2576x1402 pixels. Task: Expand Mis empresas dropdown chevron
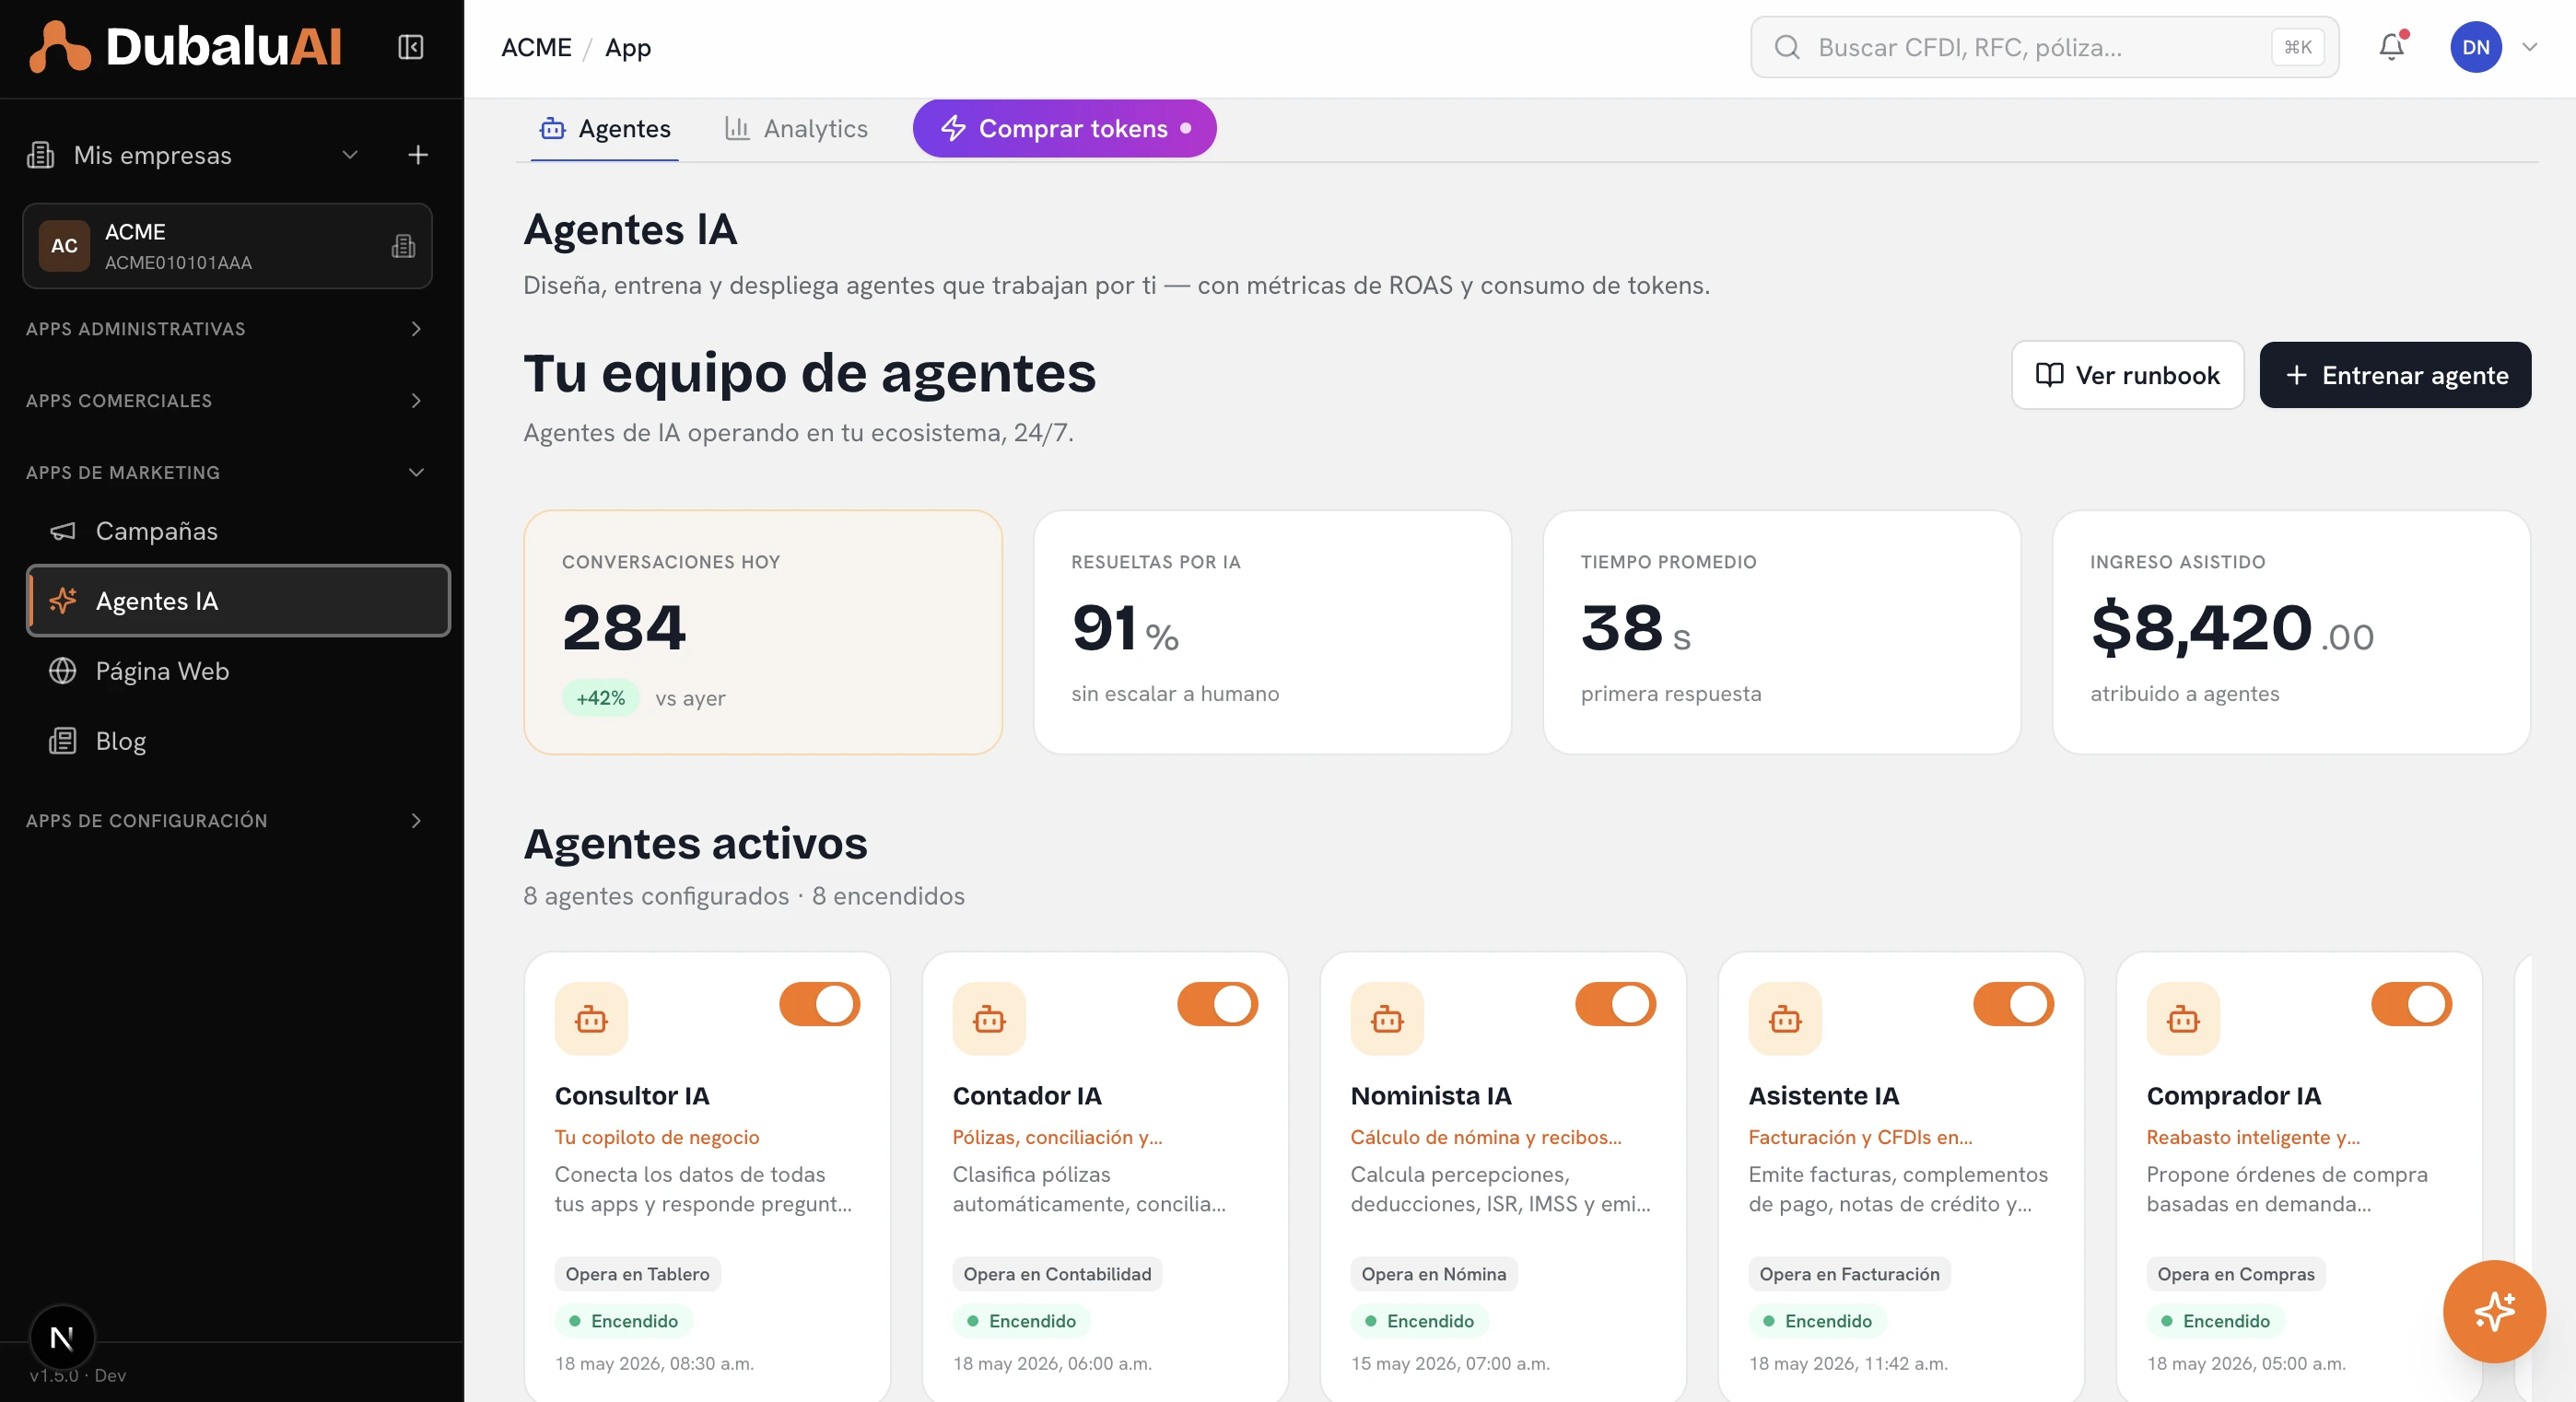point(350,155)
